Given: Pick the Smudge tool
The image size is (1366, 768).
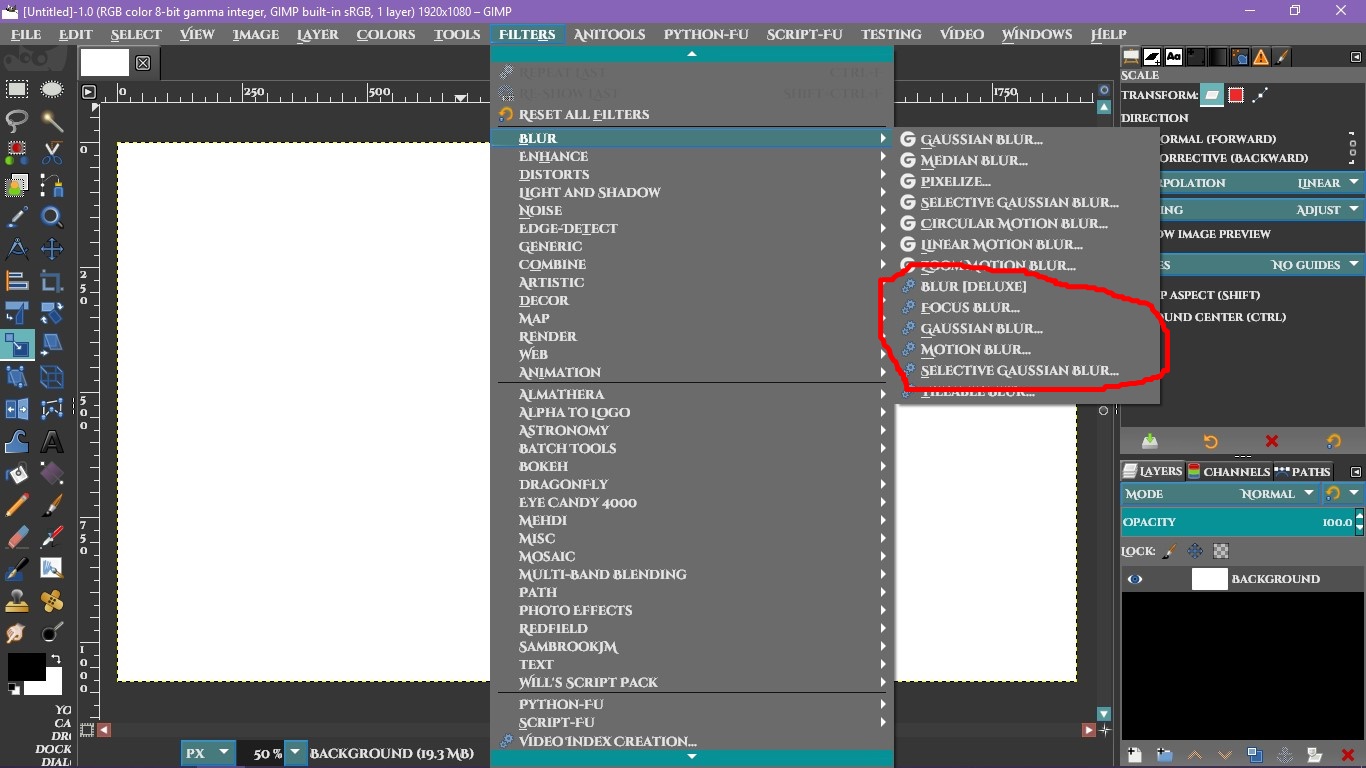Looking at the screenshot, I should (x=17, y=633).
